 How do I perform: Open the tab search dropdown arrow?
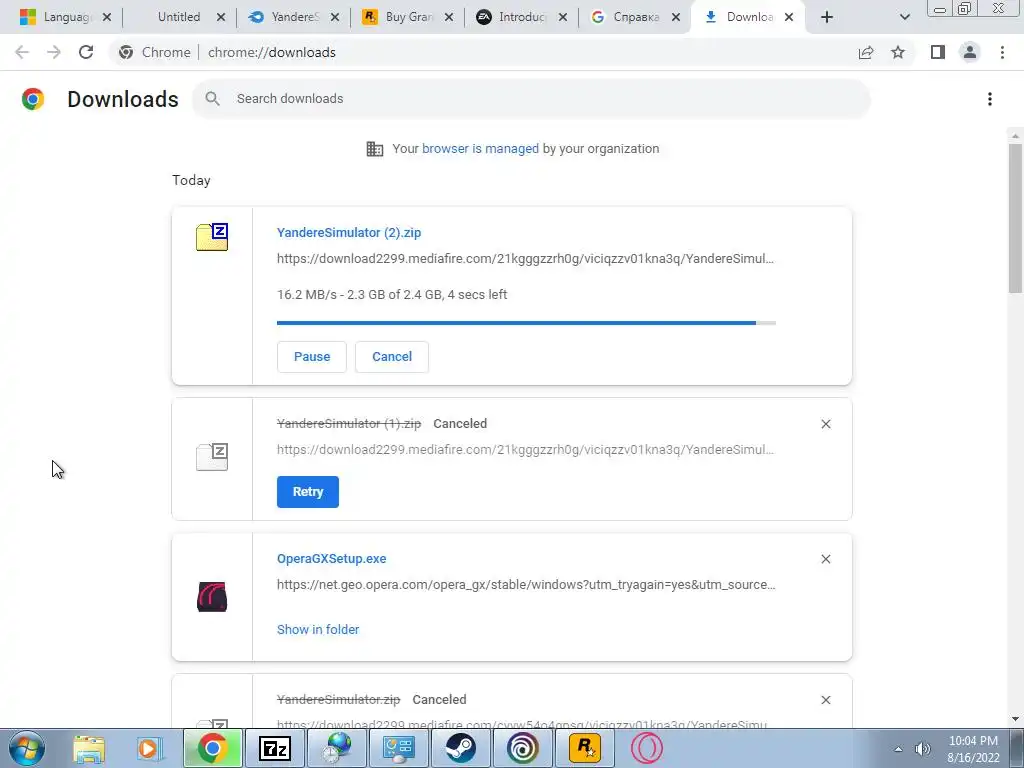pyautogui.click(x=904, y=17)
